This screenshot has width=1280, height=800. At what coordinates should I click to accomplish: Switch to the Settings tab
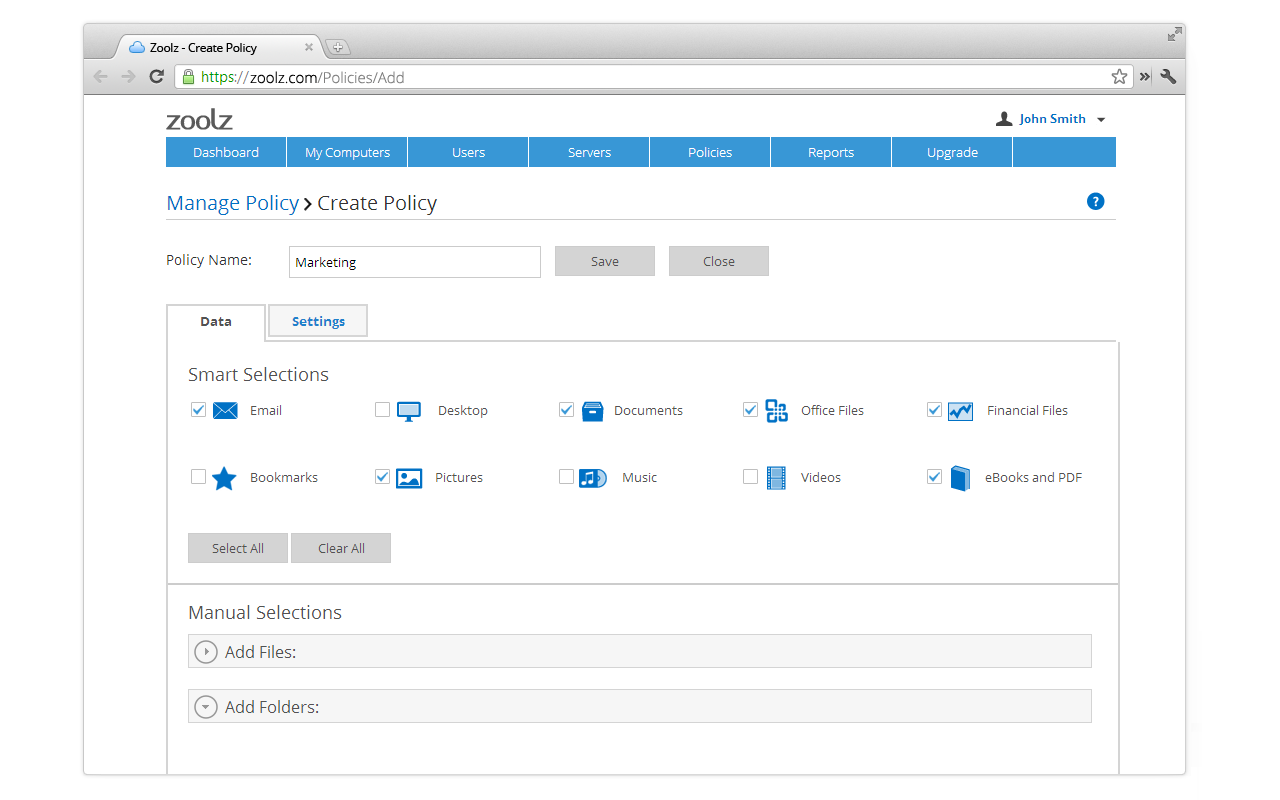click(x=318, y=321)
